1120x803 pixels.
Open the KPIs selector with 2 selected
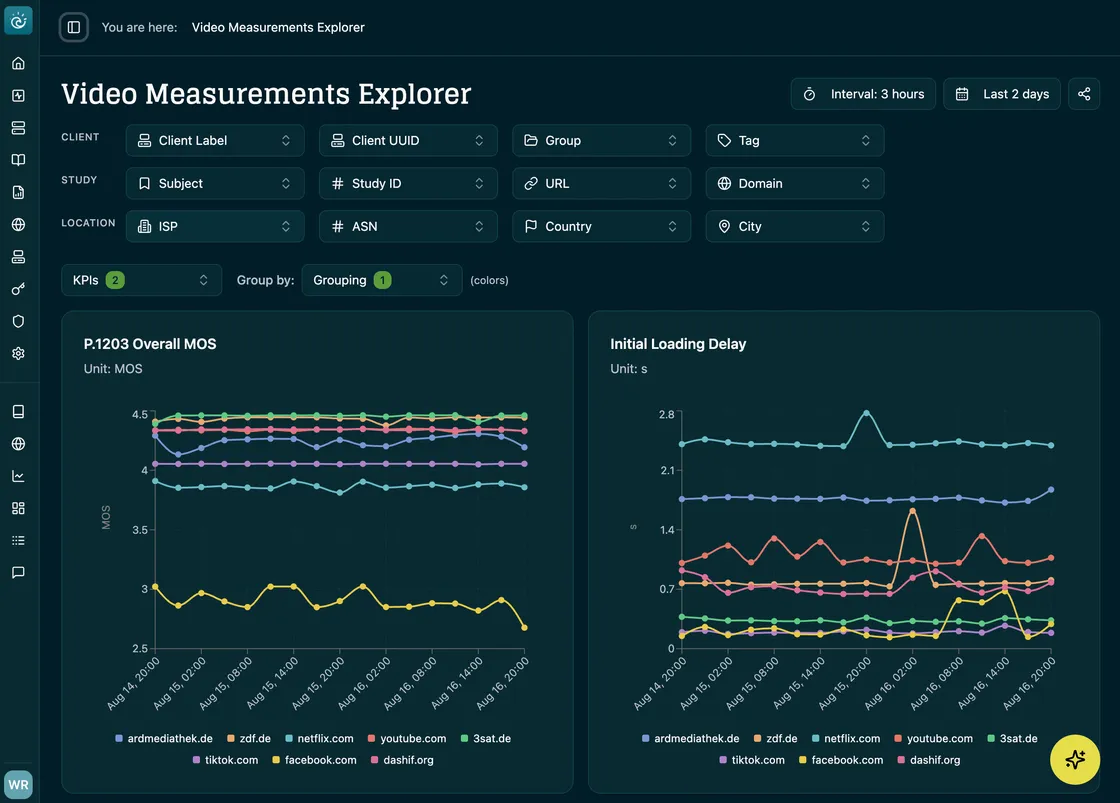click(x=141, y=280)
